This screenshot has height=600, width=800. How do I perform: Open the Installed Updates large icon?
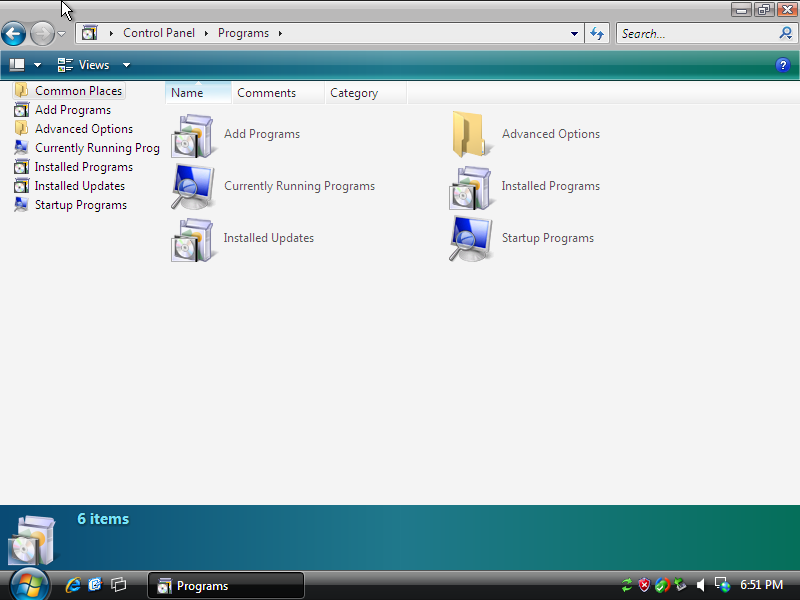click(192, 239)
